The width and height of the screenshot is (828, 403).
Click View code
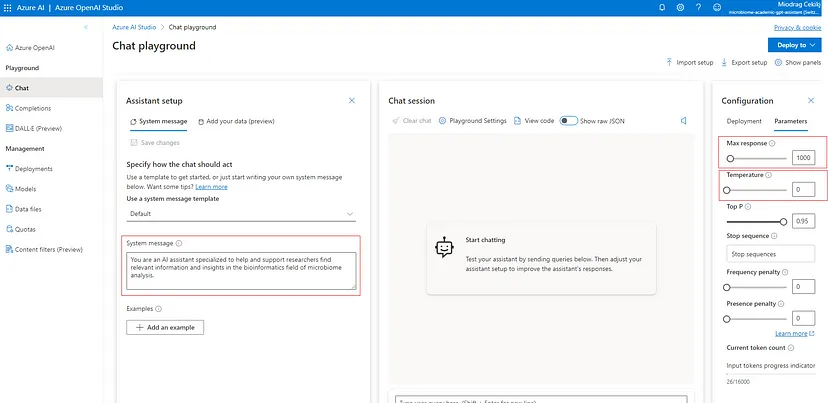point(534,121)
